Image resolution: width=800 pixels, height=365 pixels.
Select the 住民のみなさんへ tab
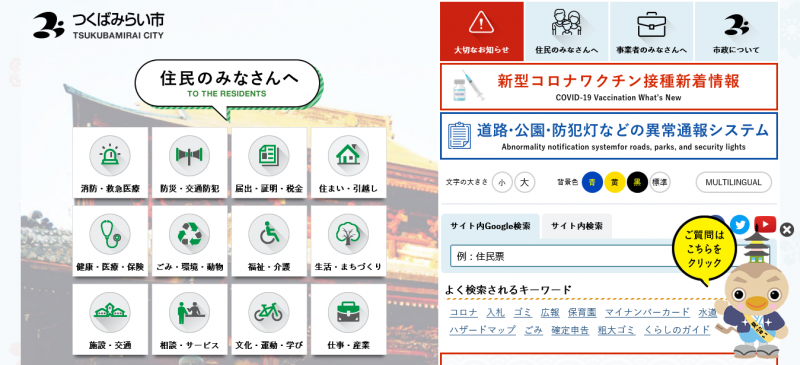(567, 32)
